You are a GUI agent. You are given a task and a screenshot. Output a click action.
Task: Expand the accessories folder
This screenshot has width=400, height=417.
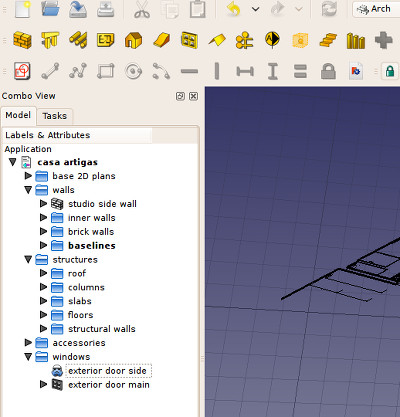(28, 342)
